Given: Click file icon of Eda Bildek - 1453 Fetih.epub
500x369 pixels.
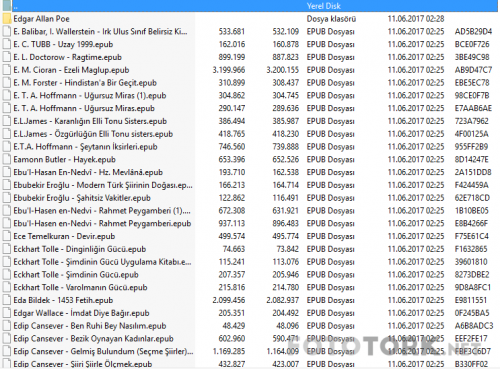Looking at the screenshot, I should 7,300.
